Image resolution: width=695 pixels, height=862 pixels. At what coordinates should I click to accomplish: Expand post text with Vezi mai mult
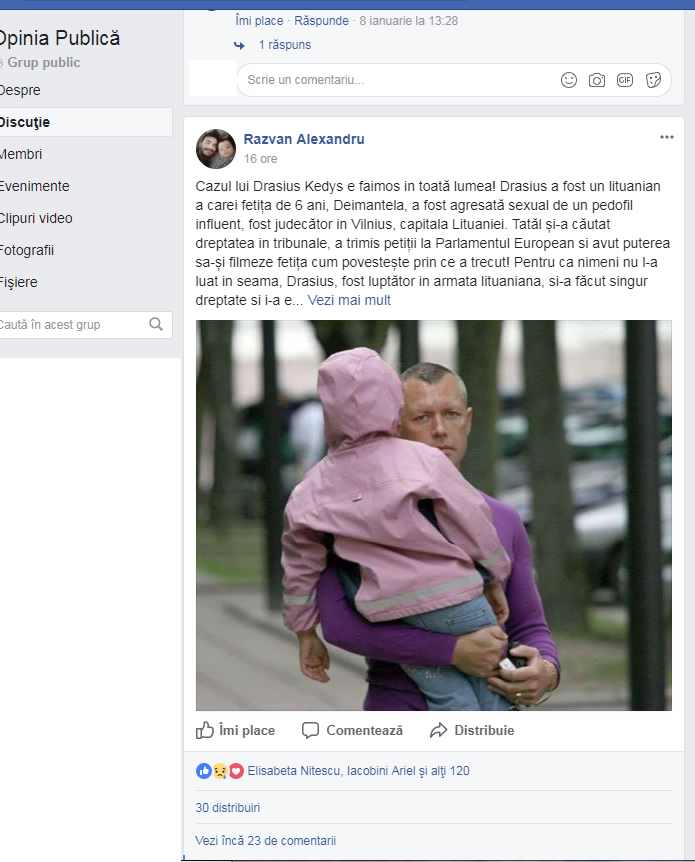click(x=349, y=300)
